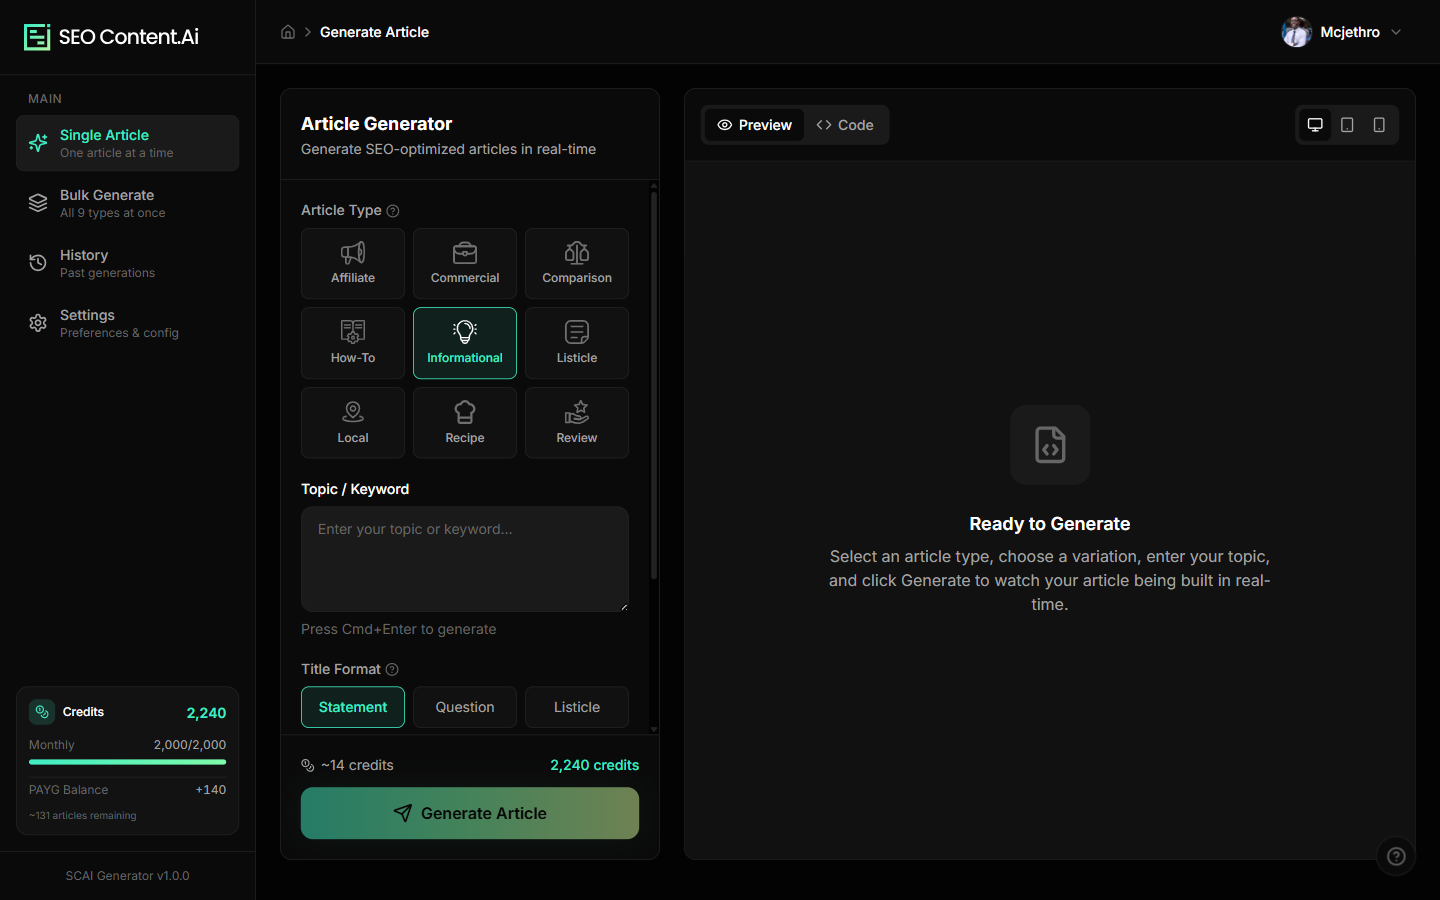Select the Local article type
The height and width of the screenshot is (900, 1440).
pyautogui.click(x=353, y=423)
